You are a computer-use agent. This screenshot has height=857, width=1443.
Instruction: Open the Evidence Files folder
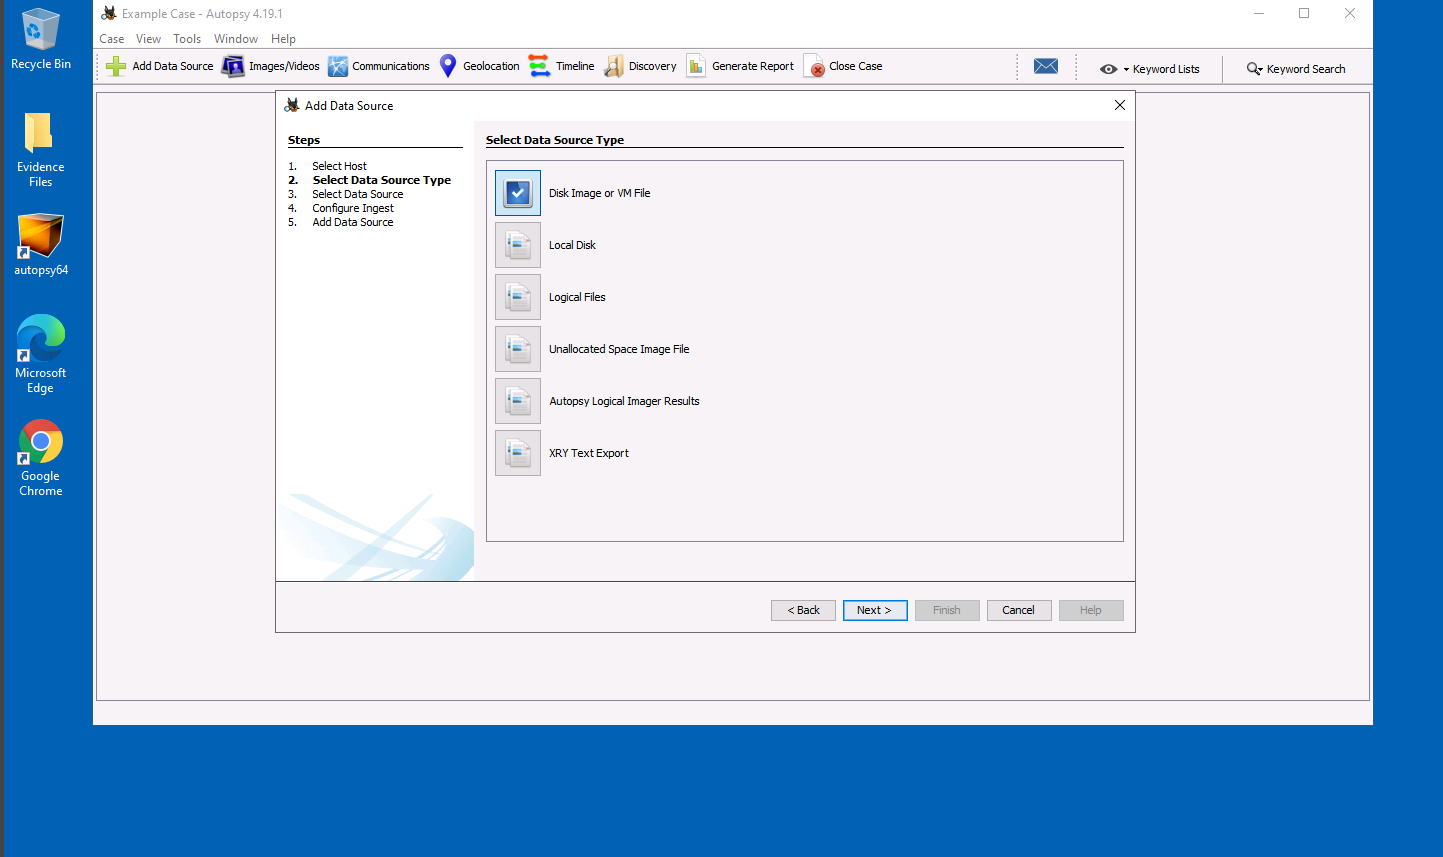pos(40,149)
